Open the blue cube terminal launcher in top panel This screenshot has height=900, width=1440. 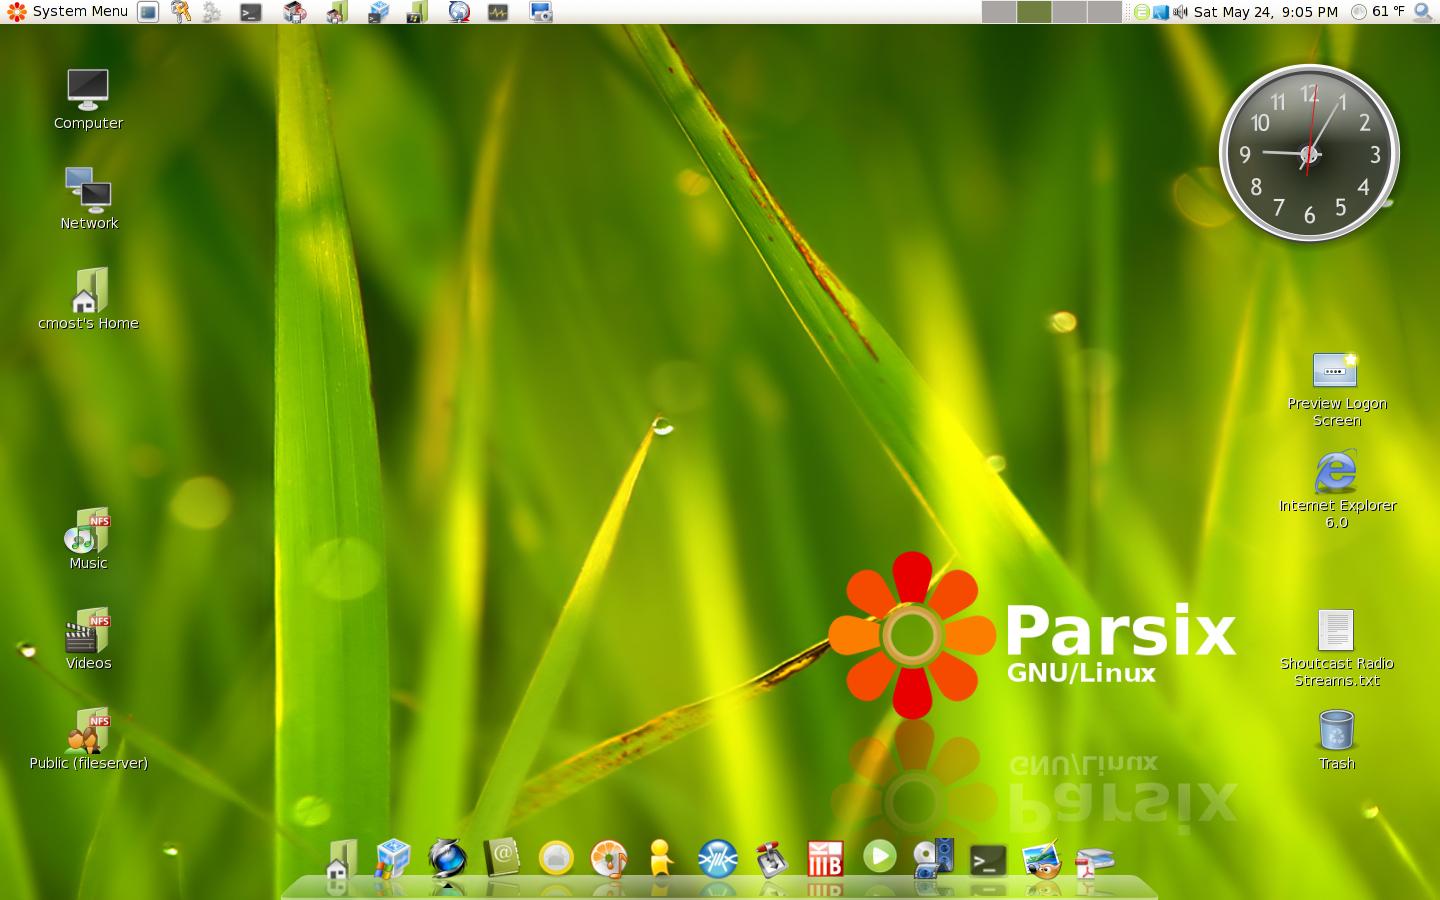pyautogui.click(x=378, y=12)
